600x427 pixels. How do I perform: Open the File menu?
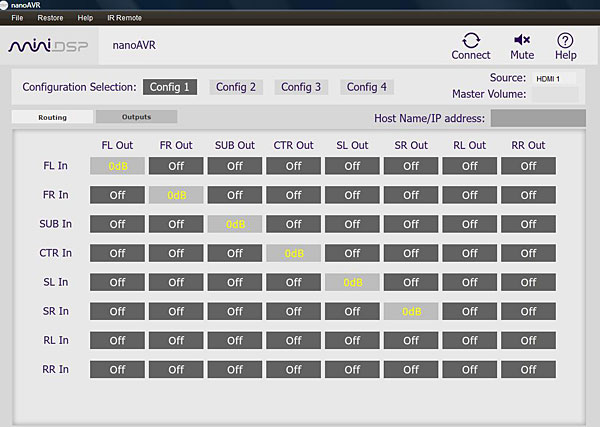pos(17,18)
